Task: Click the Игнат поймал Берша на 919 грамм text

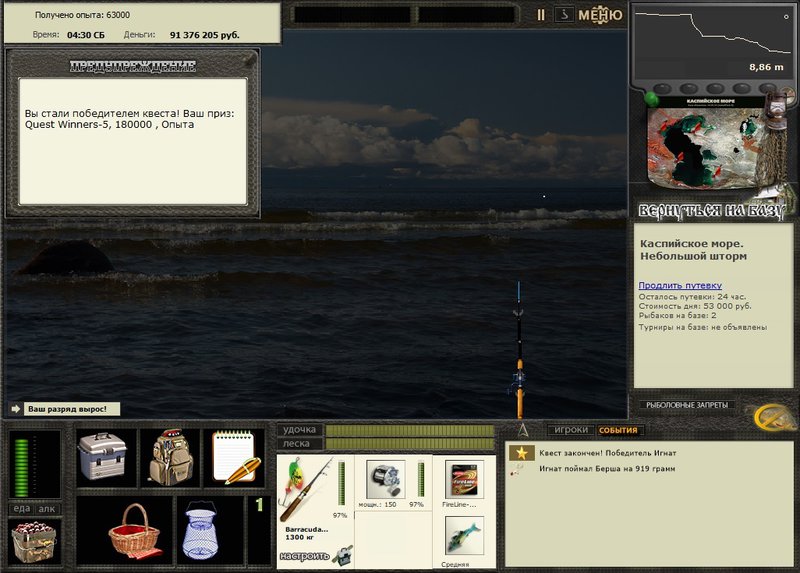Action: point(607,468)
